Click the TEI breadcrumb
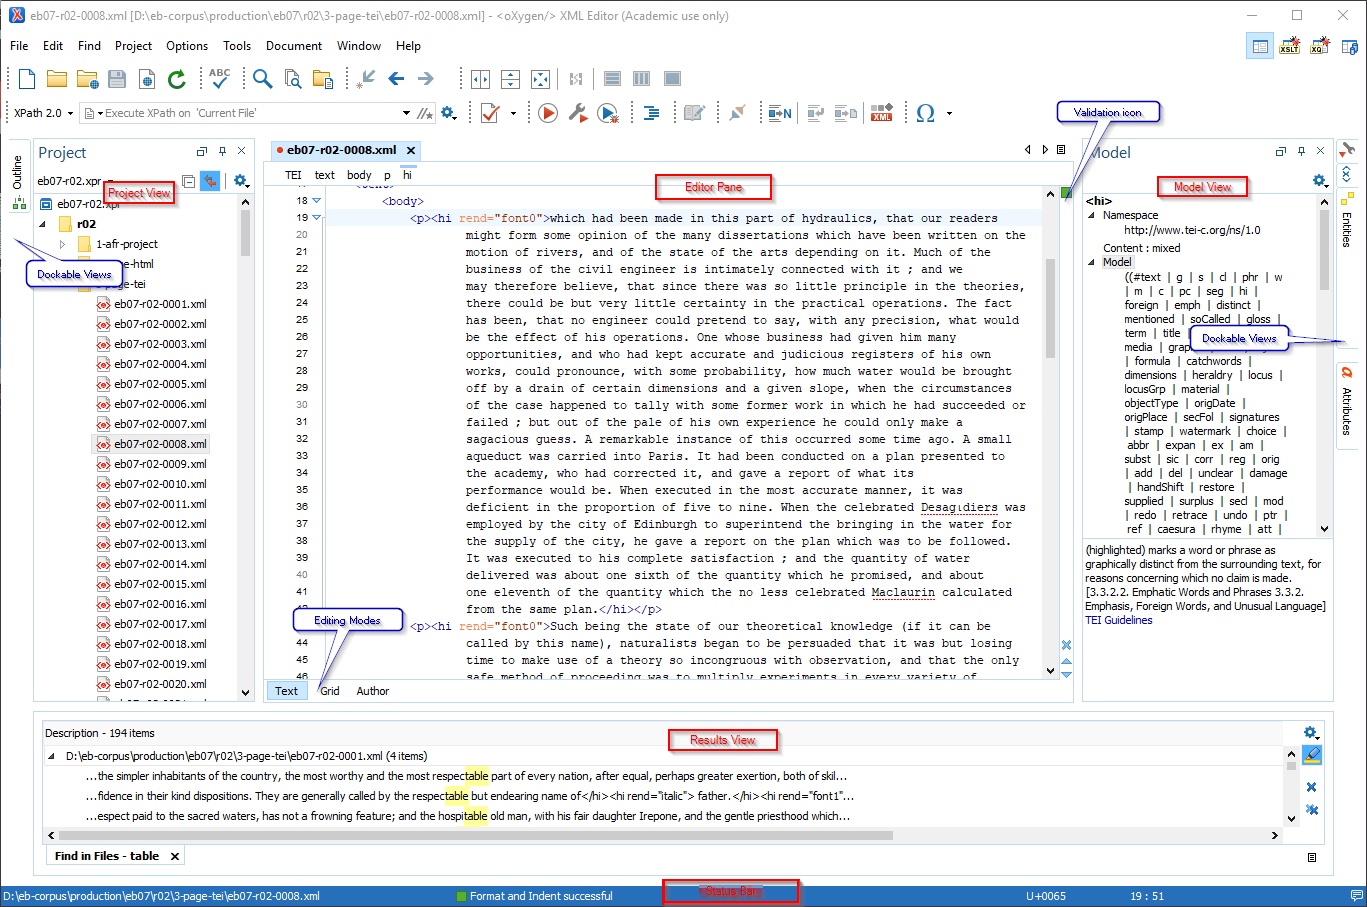 (293, 175)
